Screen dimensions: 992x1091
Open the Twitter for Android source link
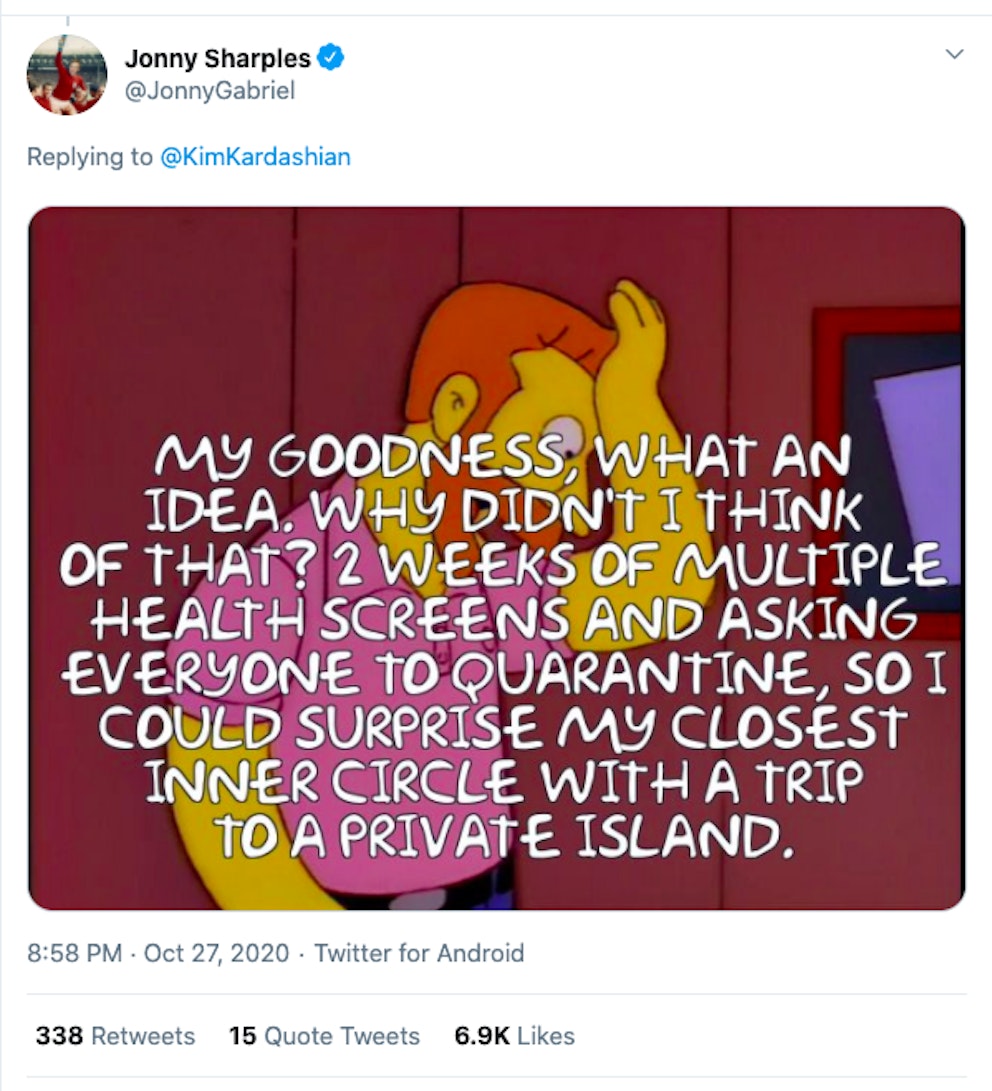(x=419, y=952)
